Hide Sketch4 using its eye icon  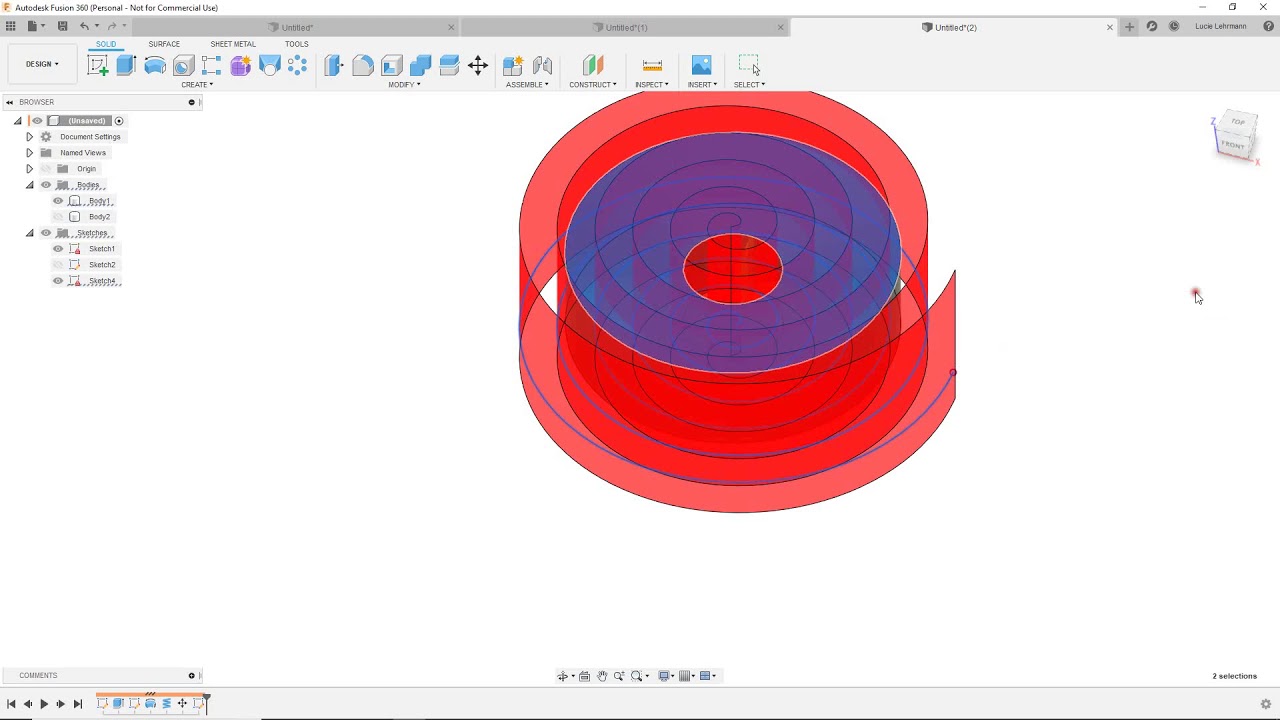[58, 281]
